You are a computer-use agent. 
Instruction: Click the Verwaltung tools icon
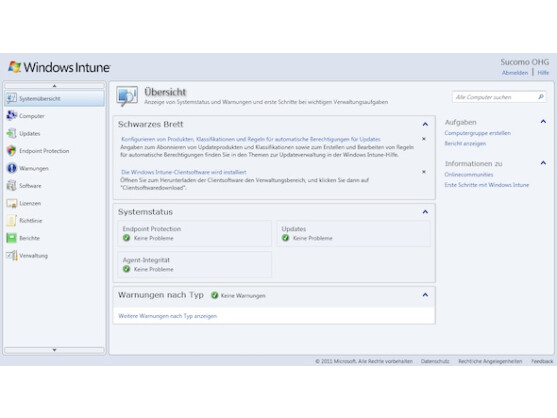click(x=11, y=255)
